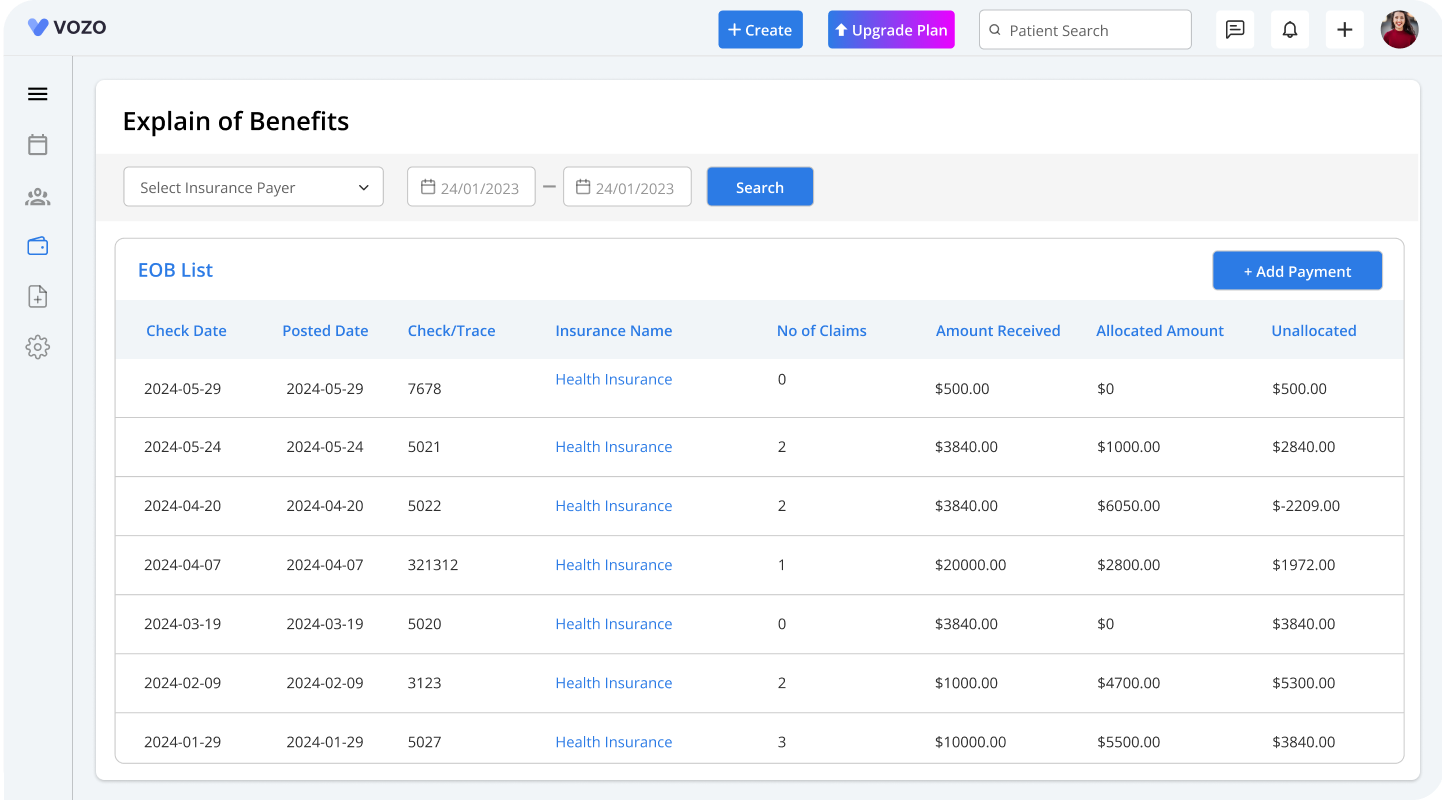
Task: Open the Select Insurance Payer dropdown
Action: pos(253,187)
